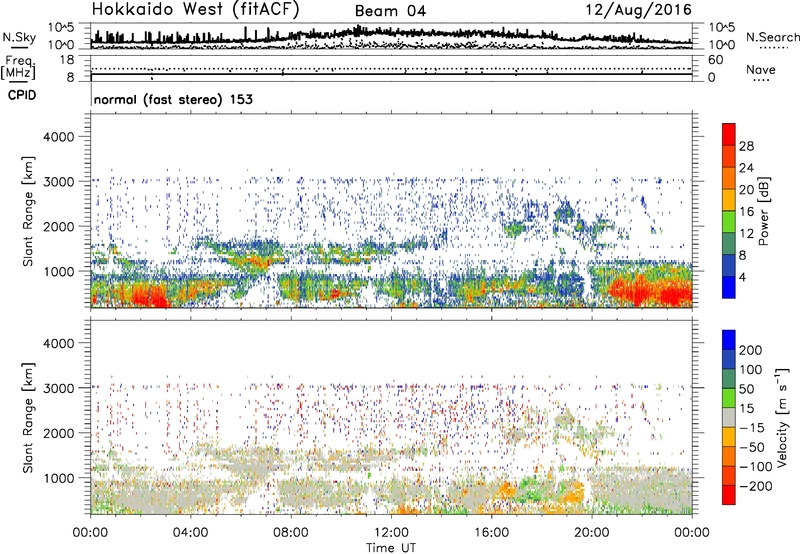Click the 'Slant Range [km]' label of power panel

click(28, 211)
